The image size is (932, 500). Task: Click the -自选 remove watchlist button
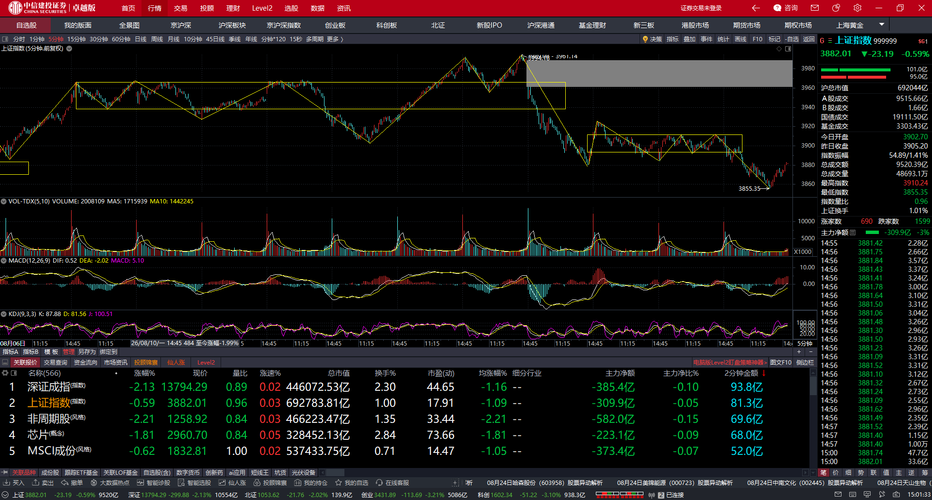pyautogui.click(x=792, y=39)
